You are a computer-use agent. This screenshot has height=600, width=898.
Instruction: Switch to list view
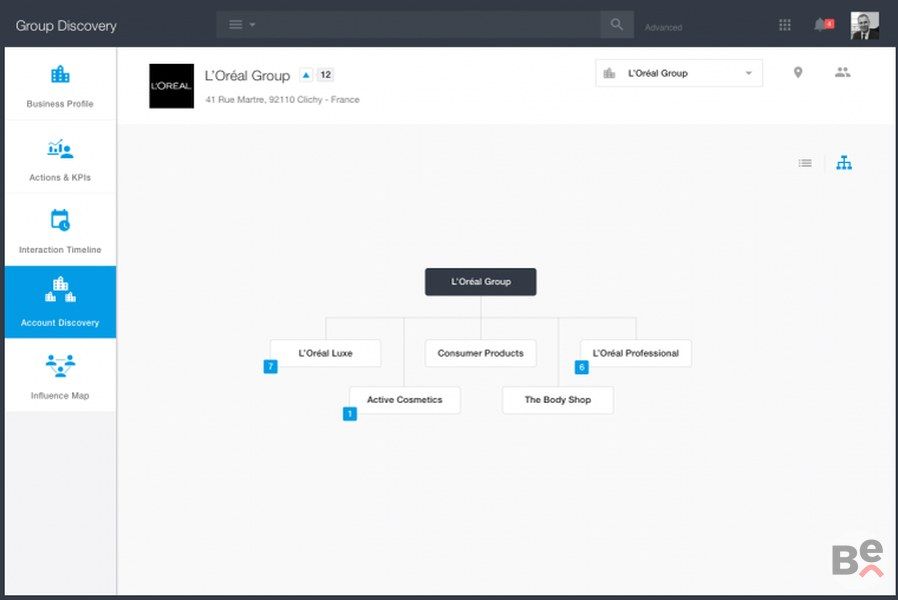pos(805,163)
